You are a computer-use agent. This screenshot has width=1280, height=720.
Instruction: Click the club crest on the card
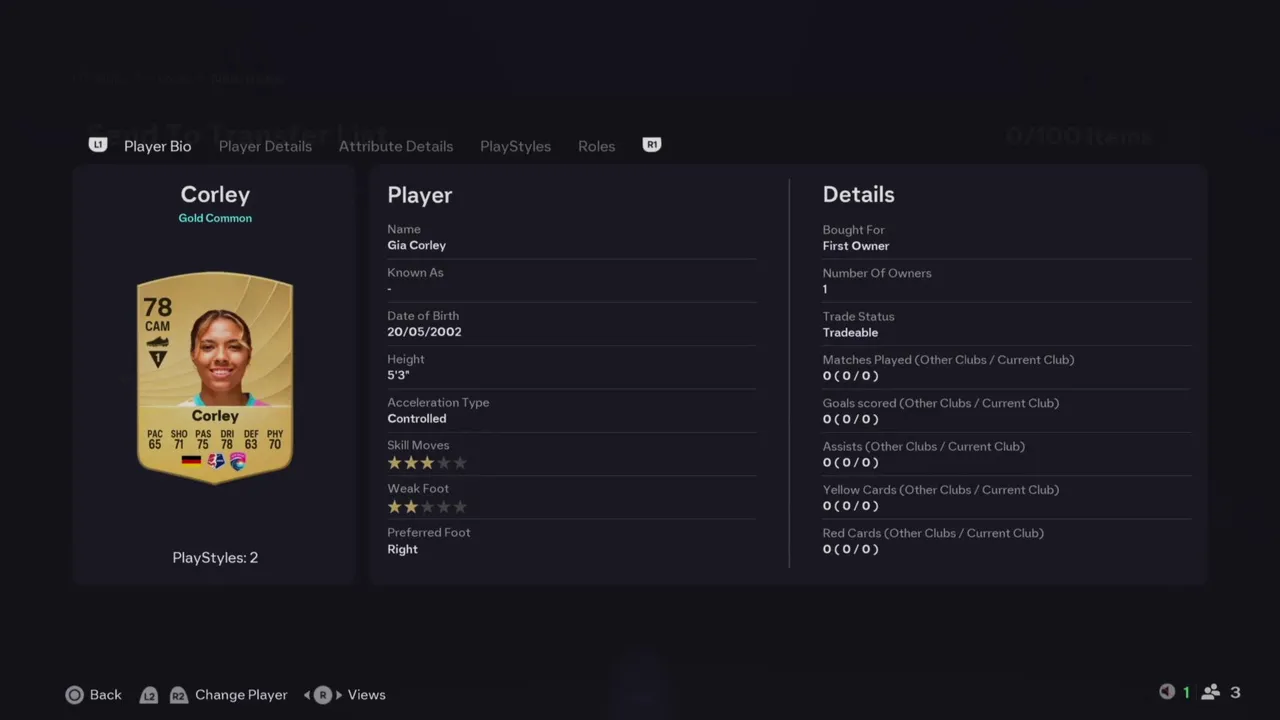tap(238, 461)
